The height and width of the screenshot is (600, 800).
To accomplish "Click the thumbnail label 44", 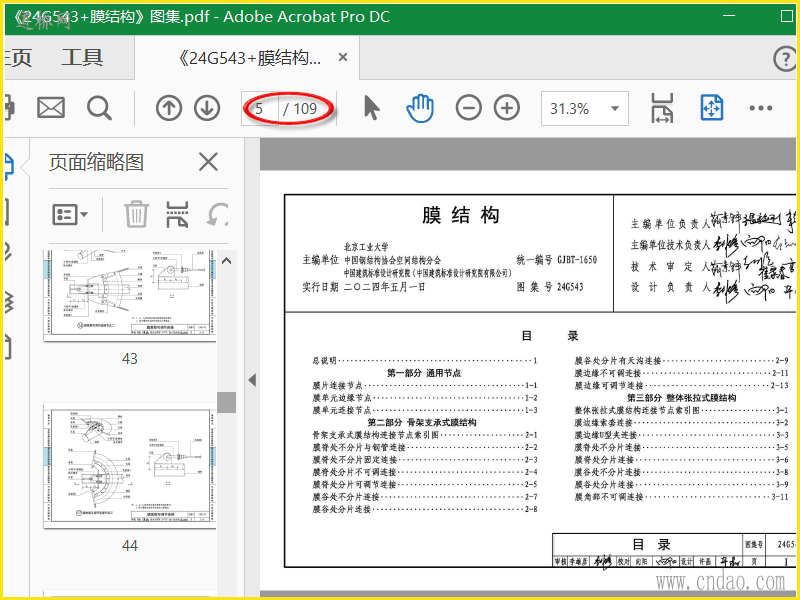I will tap(130, 545).
